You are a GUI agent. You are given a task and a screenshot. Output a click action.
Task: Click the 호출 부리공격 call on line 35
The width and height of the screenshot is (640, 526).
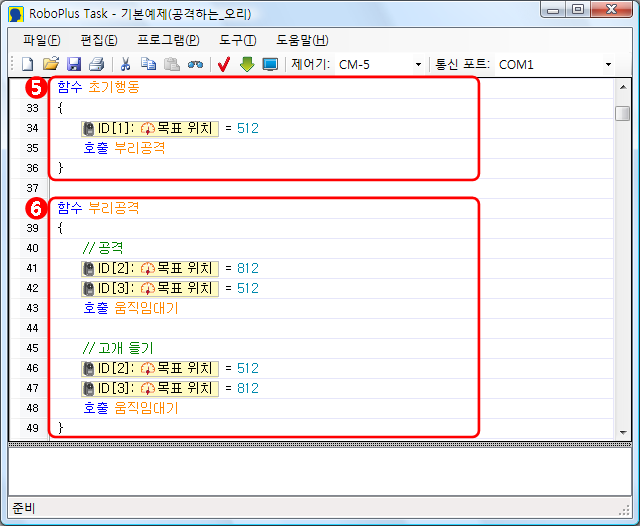pos(124,148)
